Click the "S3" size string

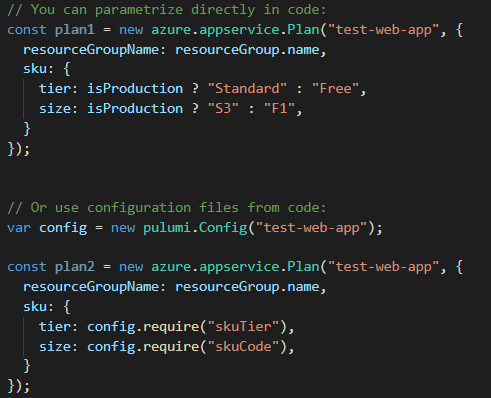[223, 109]
